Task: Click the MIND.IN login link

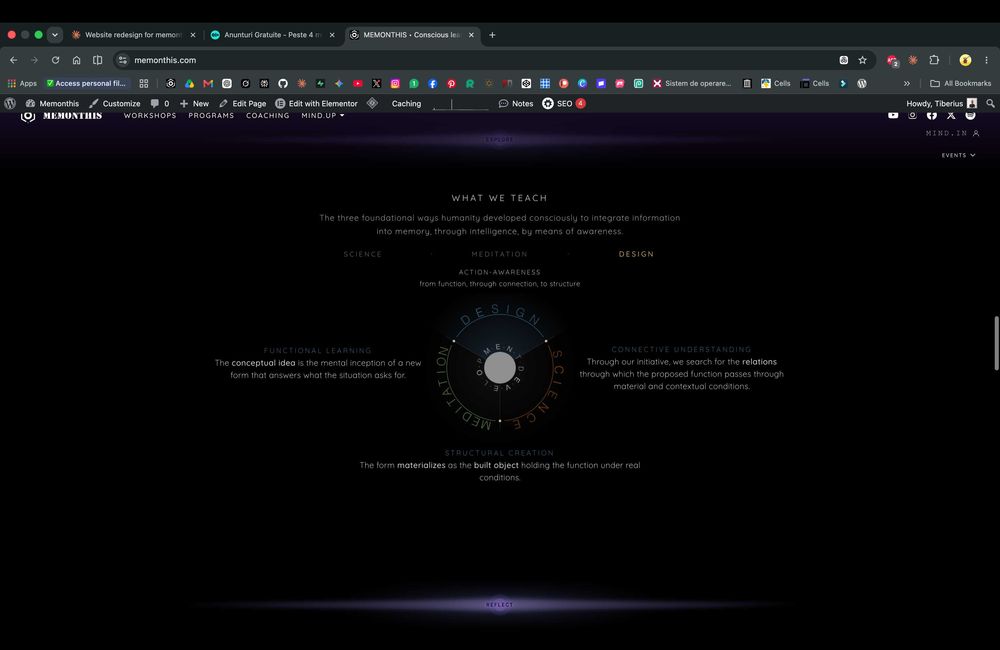Action: coord(953,133)
